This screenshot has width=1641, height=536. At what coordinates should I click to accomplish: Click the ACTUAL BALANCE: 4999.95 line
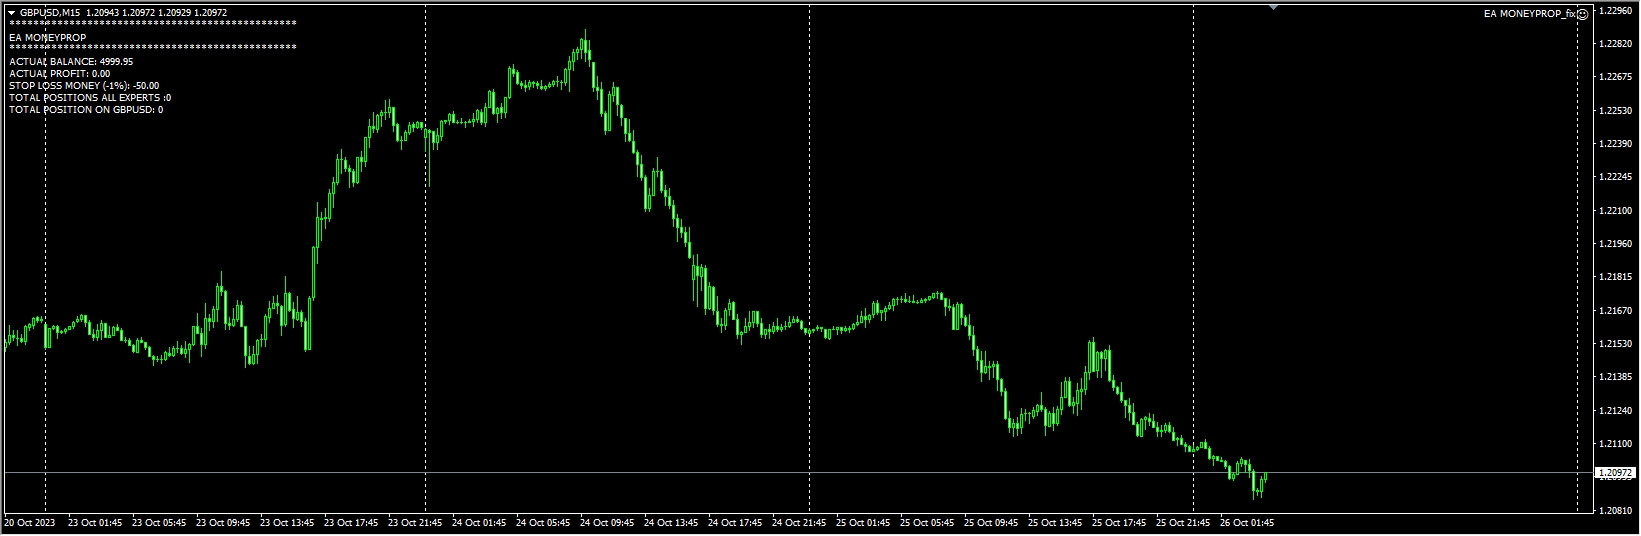[x=71, y=62]
